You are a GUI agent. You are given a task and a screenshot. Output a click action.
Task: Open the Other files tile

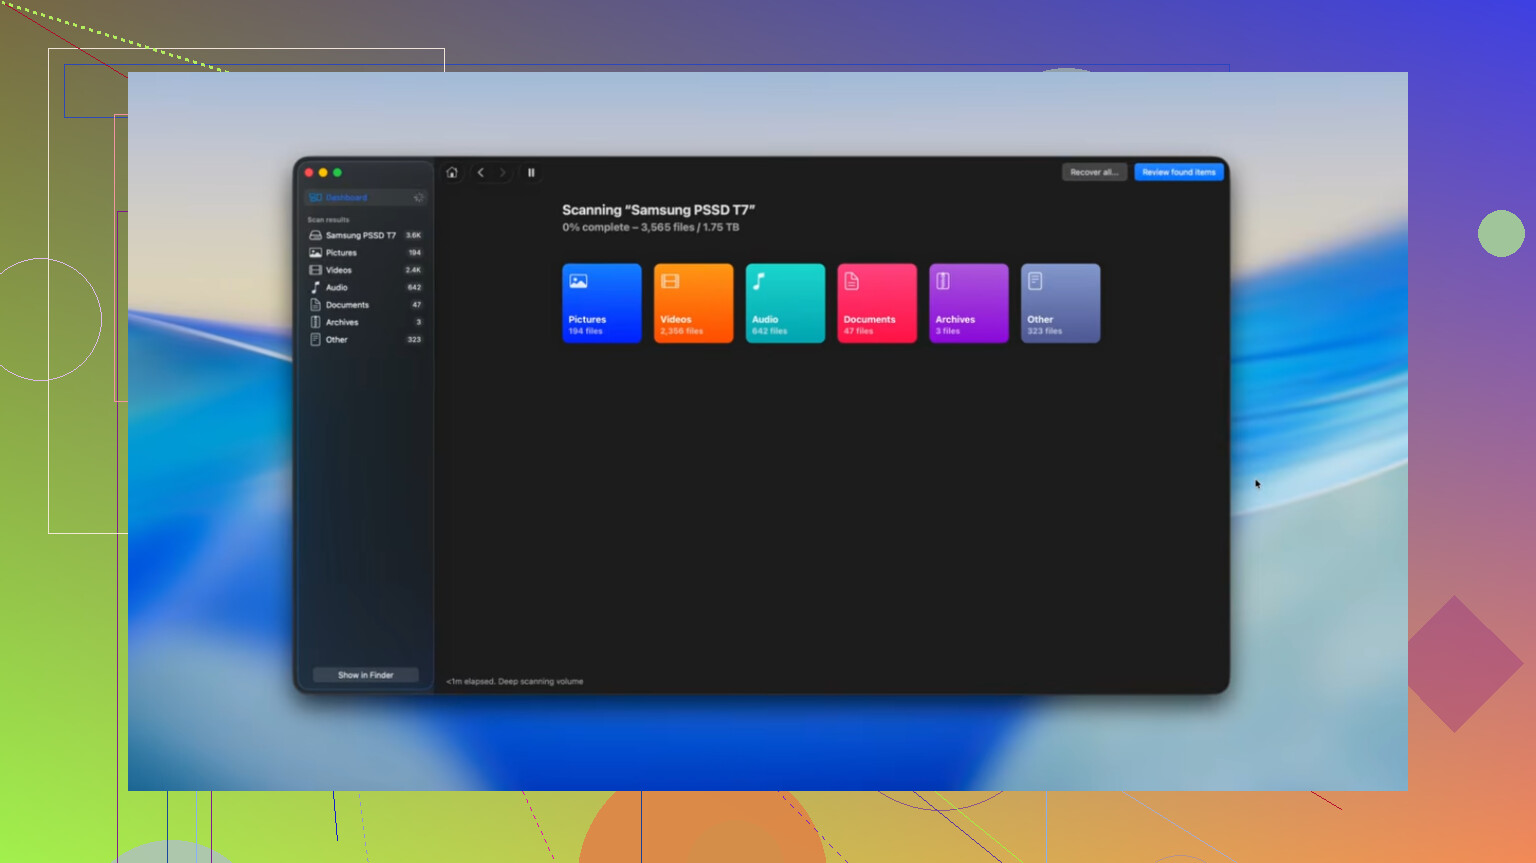pyautogui.click(x=1060, y=303)
